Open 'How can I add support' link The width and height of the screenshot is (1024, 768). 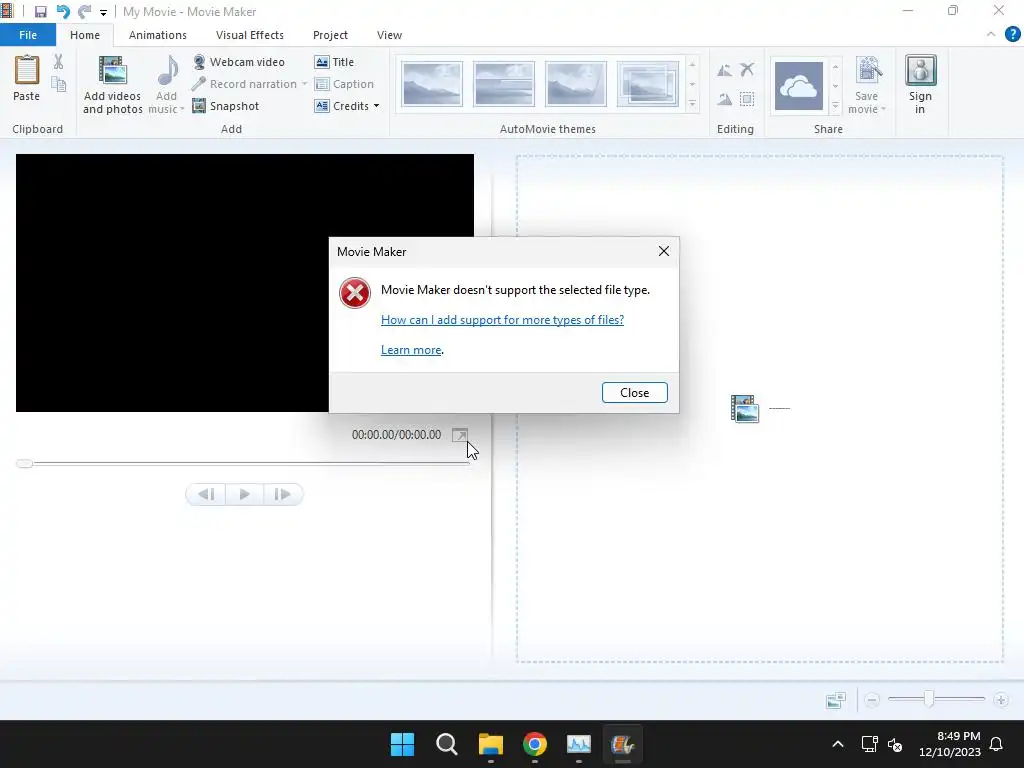click(502, 320)
